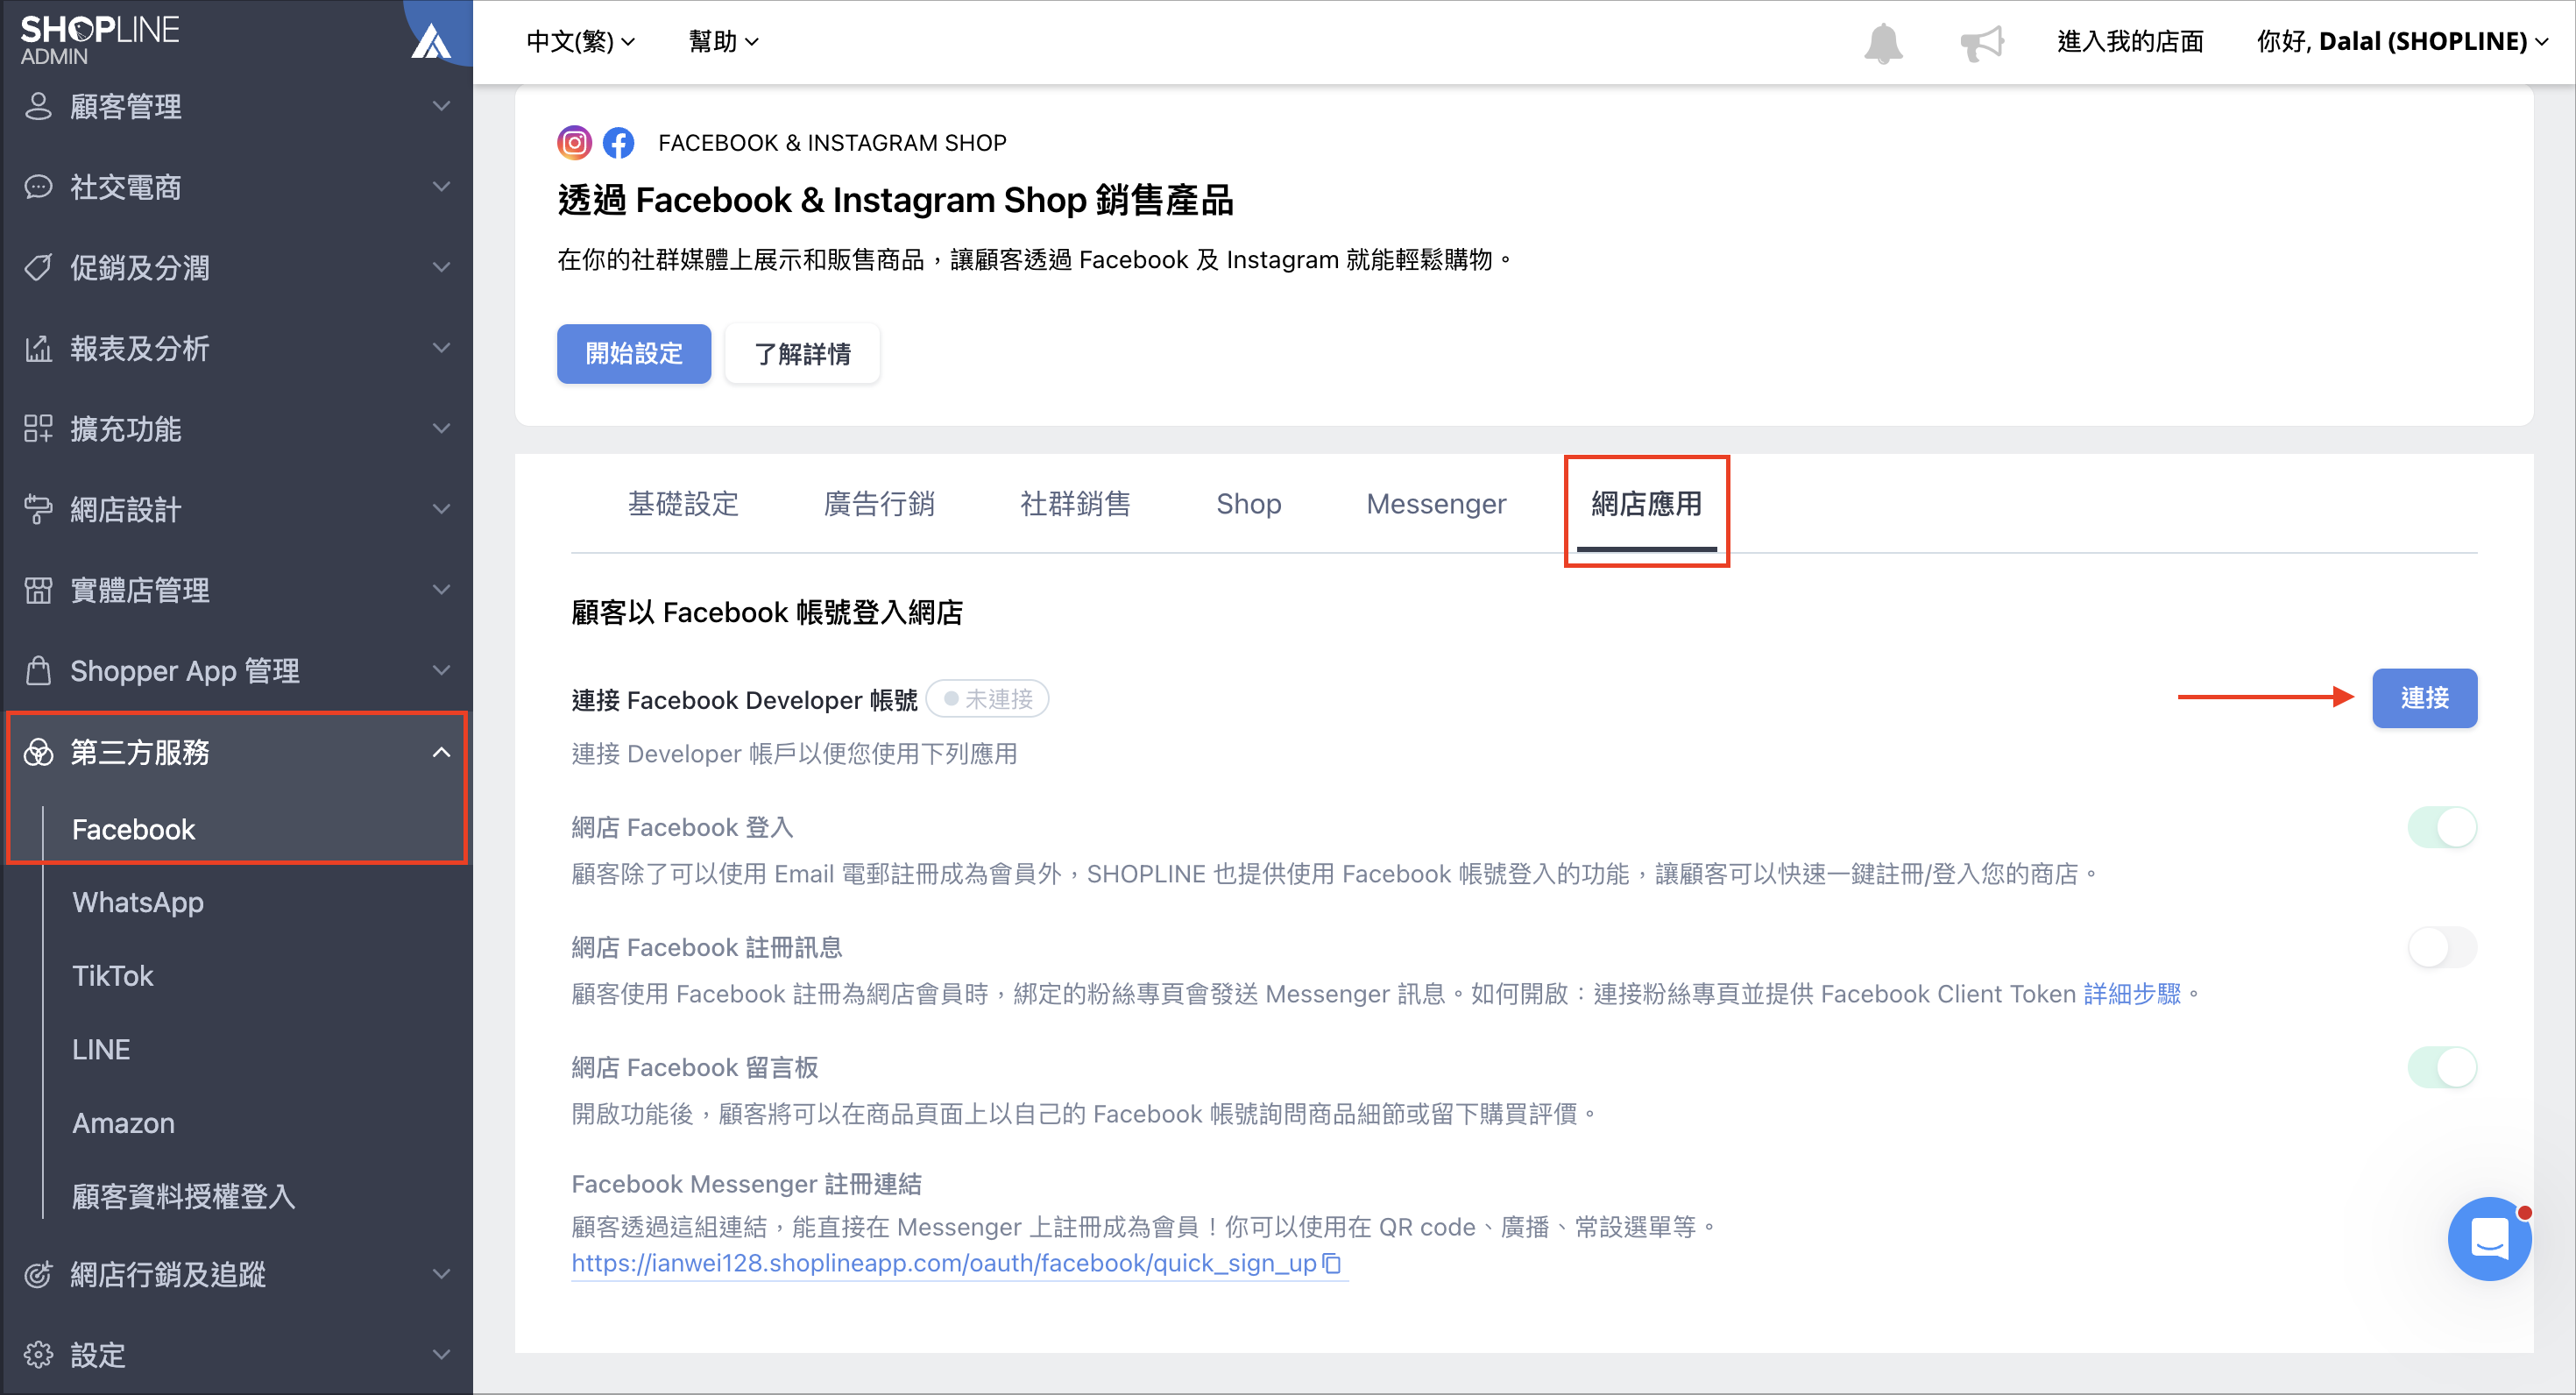The image size is (2576, 1395).
Task: Switch to the 社群銷售 tab
Action: coord(1075,504)
